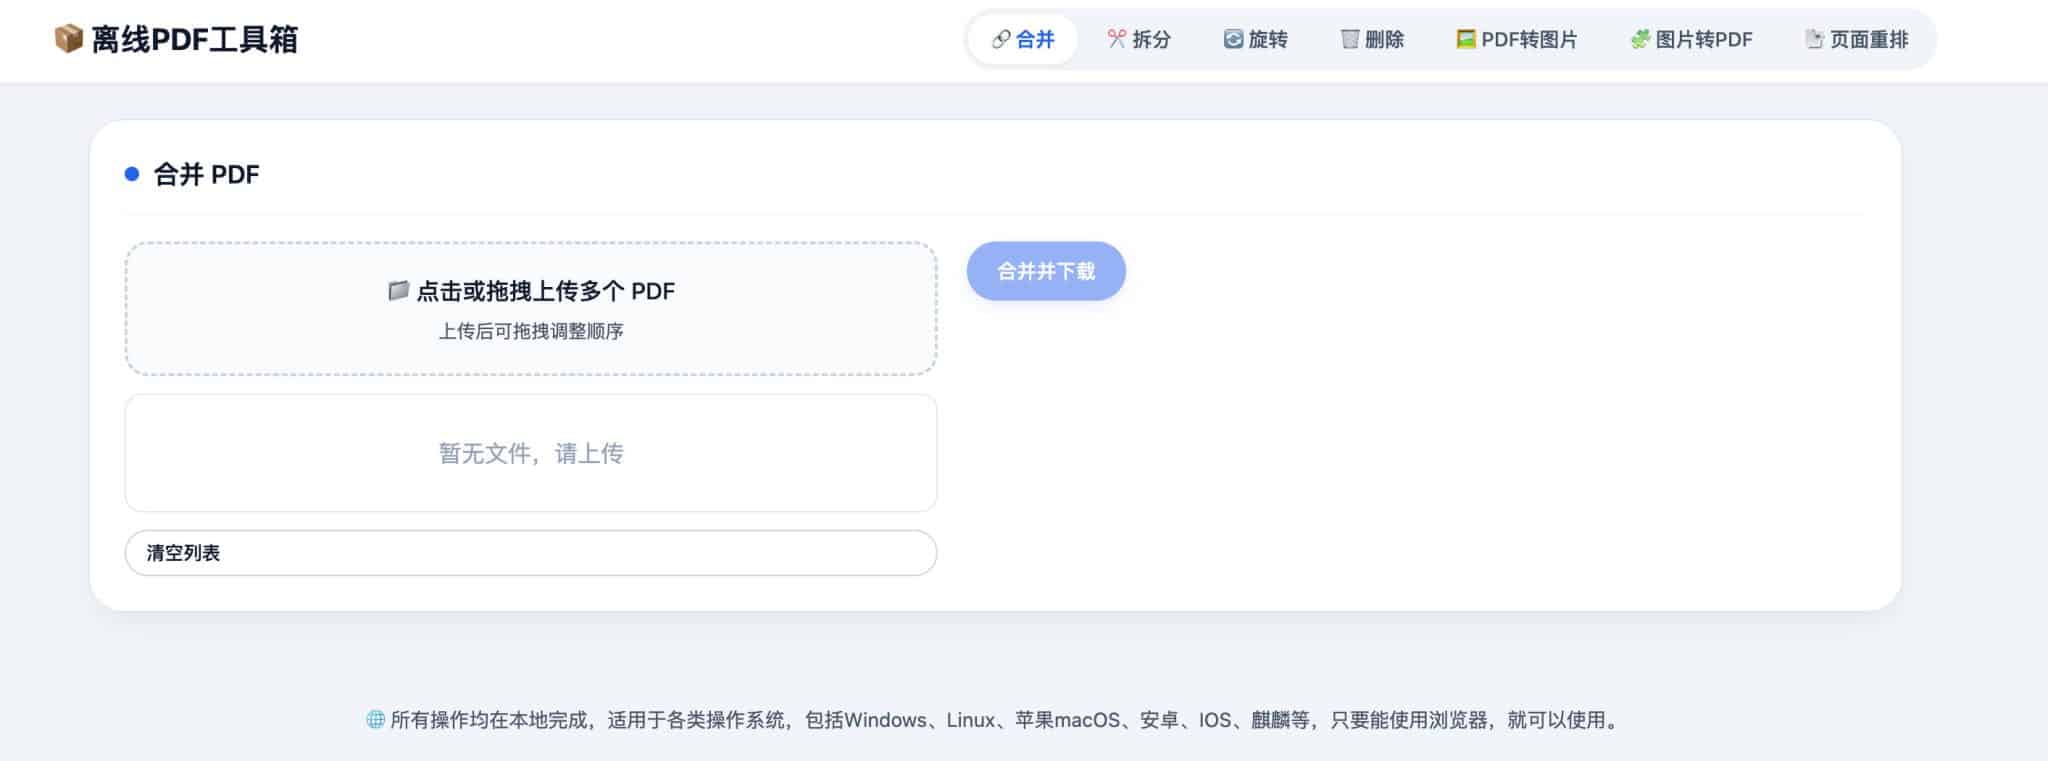The width and height of the screenshot is (2048, 761).
Task: Switch to the 合并 tab
Action: click(x=1023, y=39)
